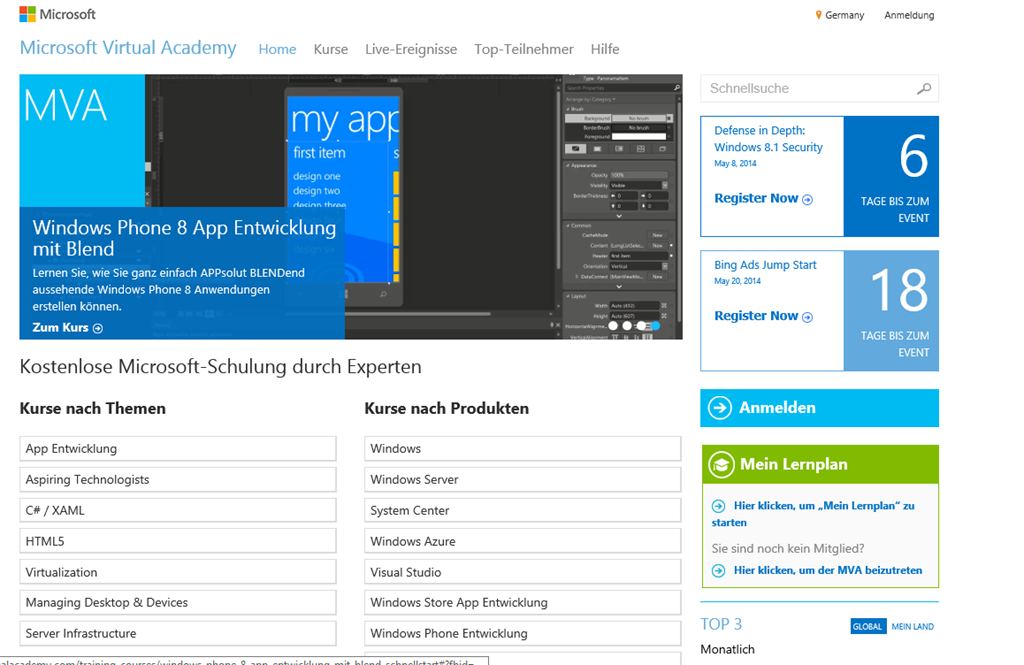Open the App Entwicklung topic
This screenshot has width=1024, height=665.
178,449
